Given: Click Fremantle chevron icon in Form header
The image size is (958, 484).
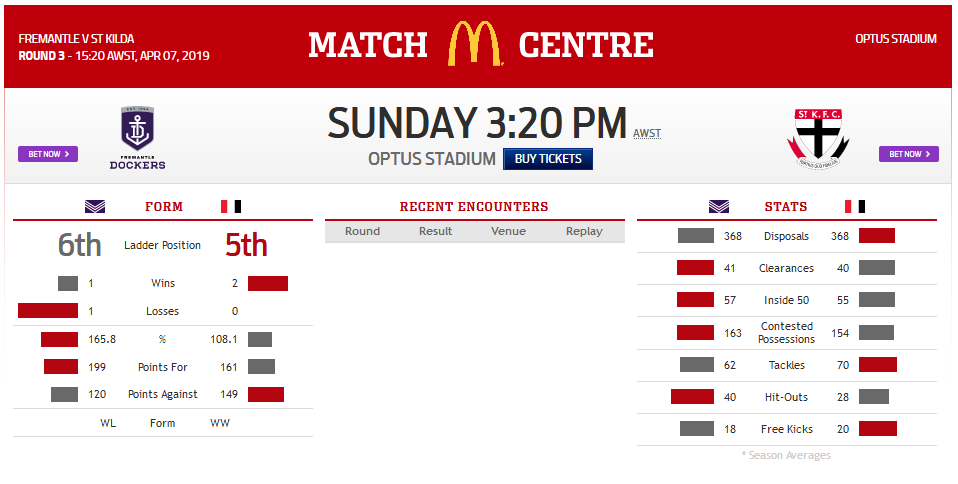Looking at the screenshot, I should pos(95,207).
